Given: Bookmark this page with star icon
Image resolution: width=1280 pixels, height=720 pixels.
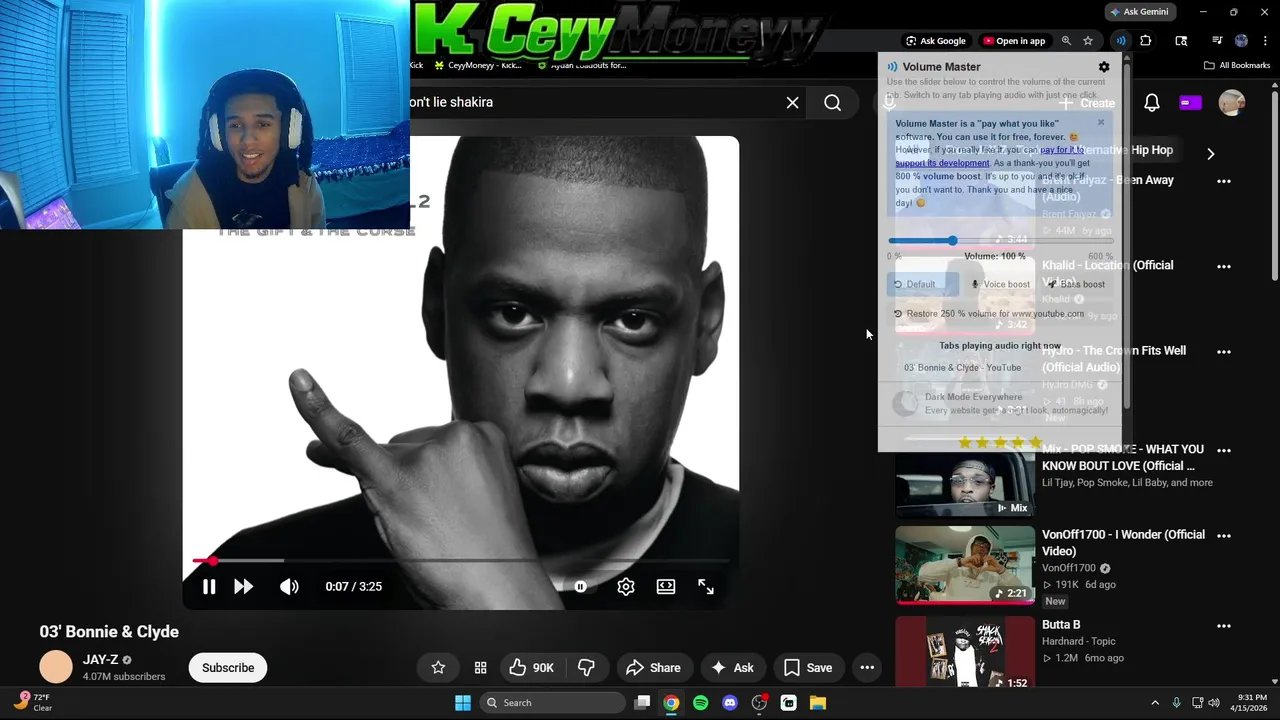Looking at the screenshot, I should click(x=1088, y=41).
